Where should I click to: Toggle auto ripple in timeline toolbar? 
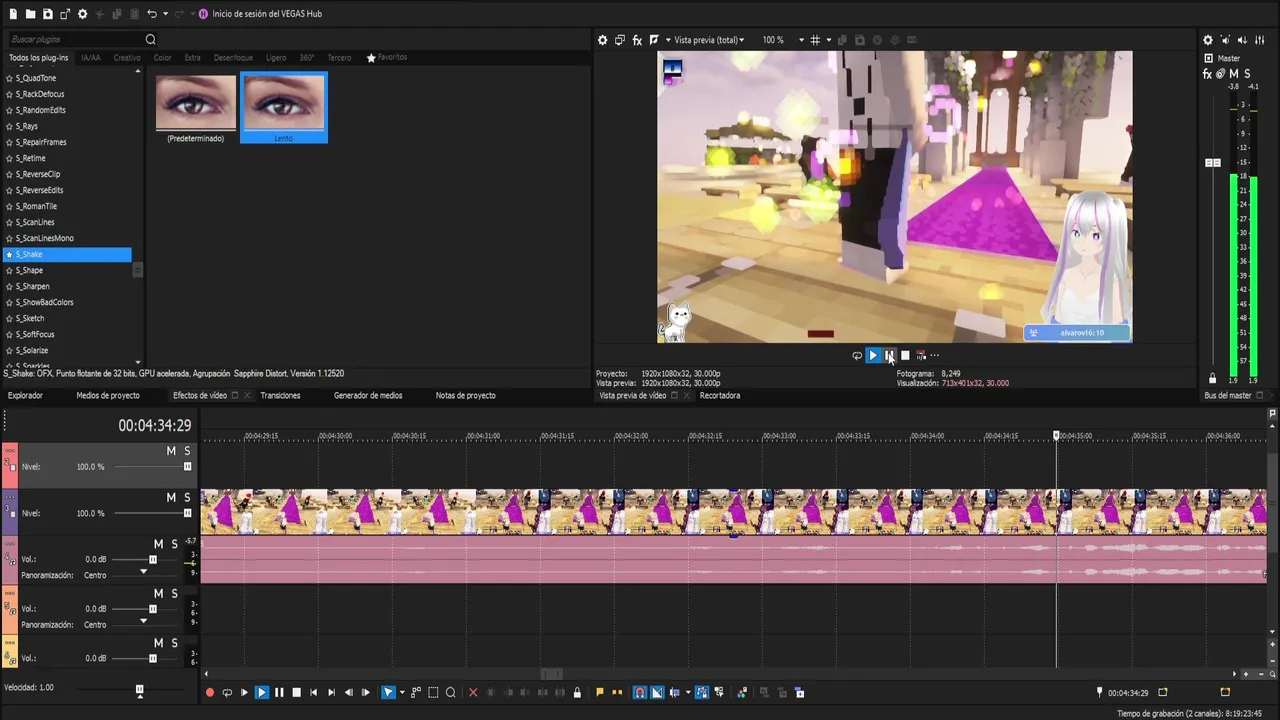(x=674, y=692)
